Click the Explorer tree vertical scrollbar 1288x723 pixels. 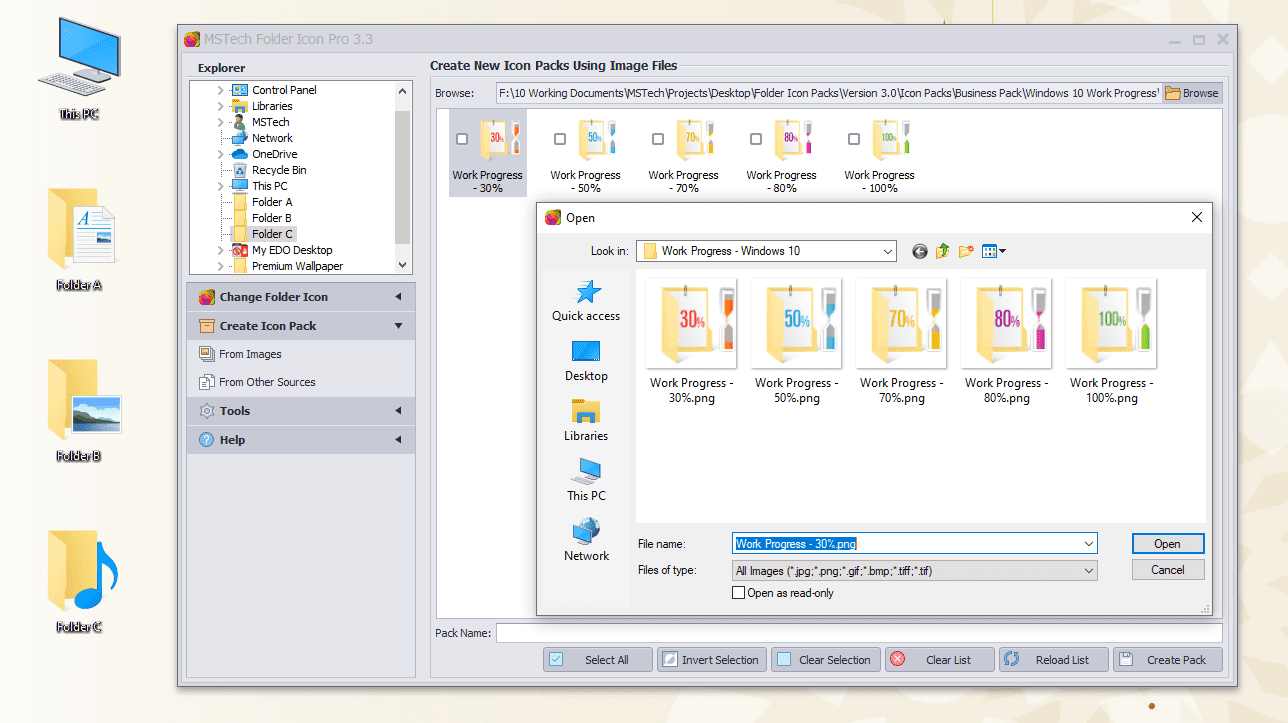point(403,176)
